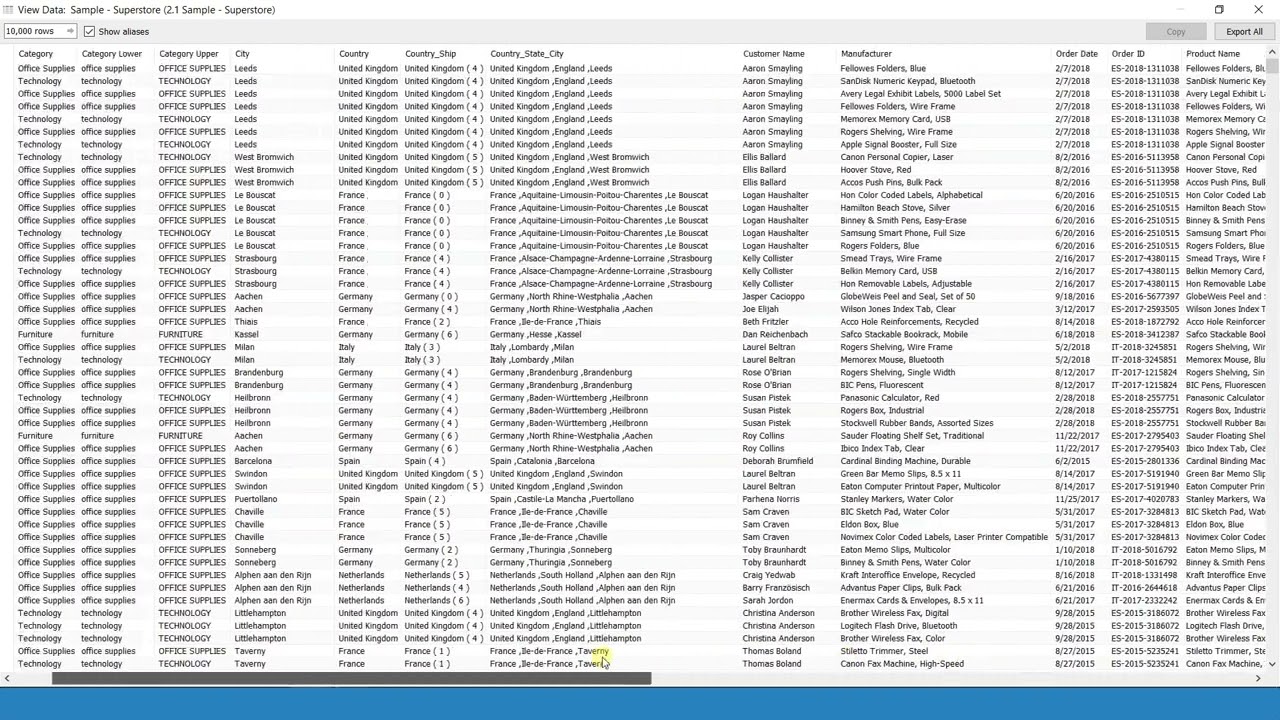The image size is (1280, 720).
Task: Select Manufacturer cell Logitech Flash Drive, Bluetooth
Action: (898, 626)
